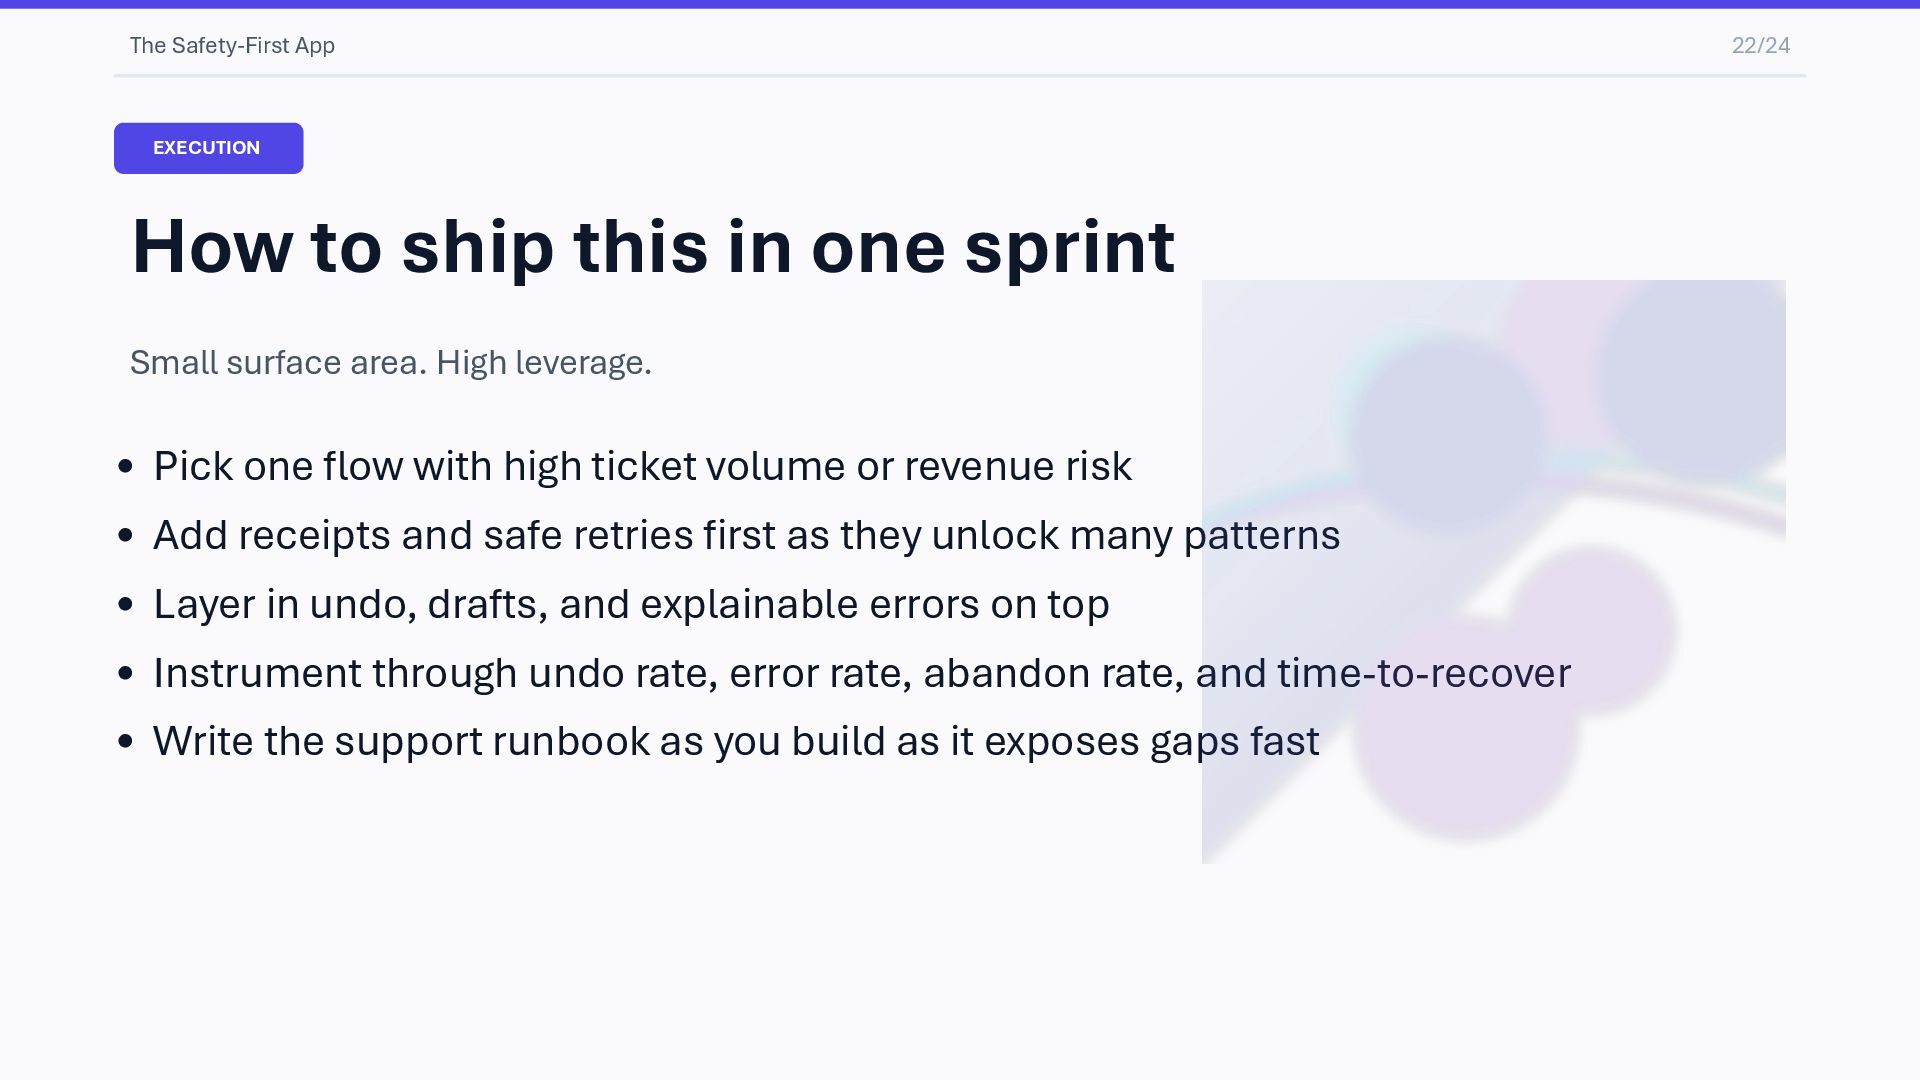Image resolution: width=1920 pixels, height=1080 pixels.
Task: Select the 'How to ship this in one sprint' title
Action: coord(653,246)
